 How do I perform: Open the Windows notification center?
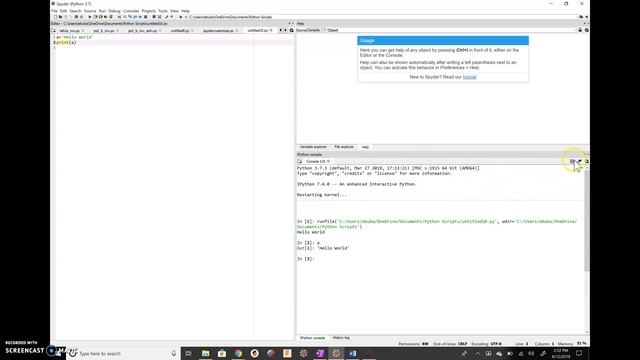[579, 353]
